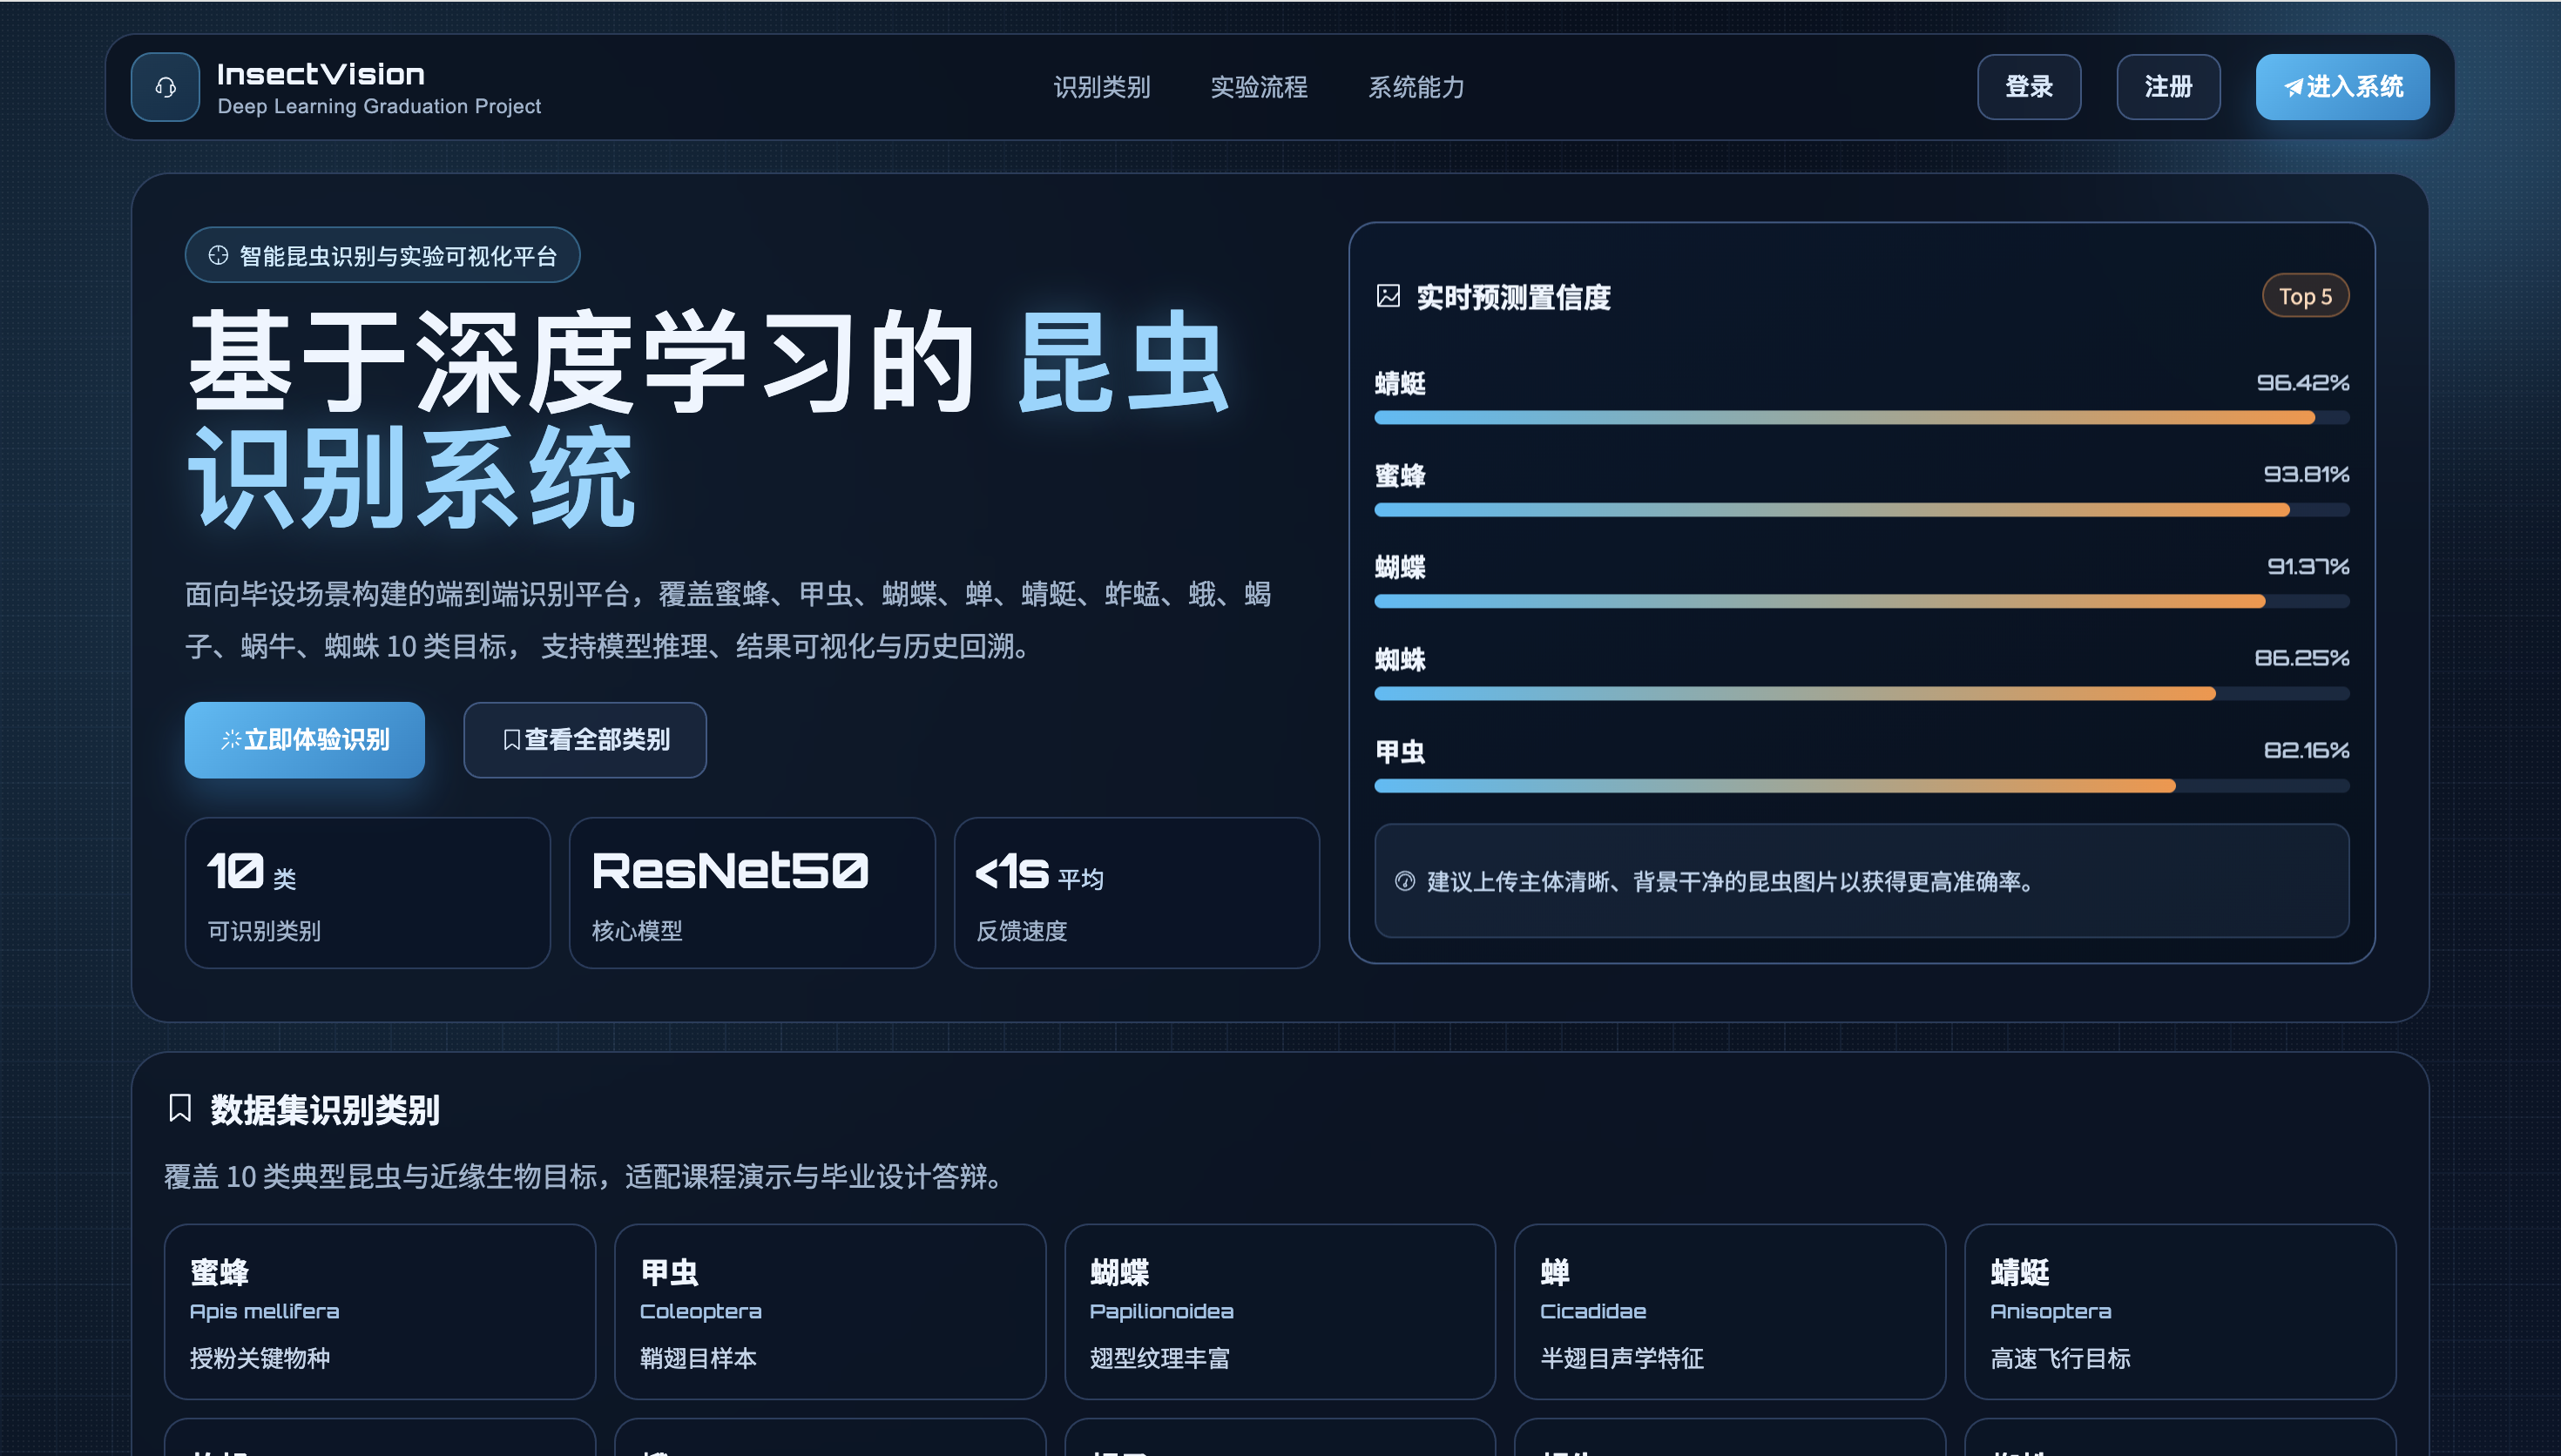Click the Top 5 badge
This screenshot has width=2561, height=1456.
click(x=2305, y=296)
